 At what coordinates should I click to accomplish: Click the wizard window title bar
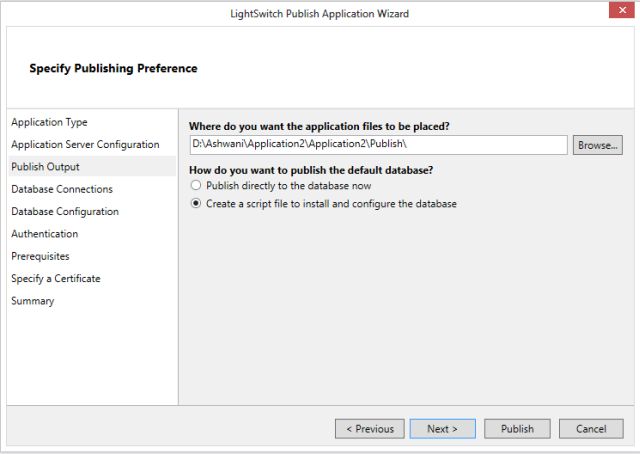(x=318, y=13)
